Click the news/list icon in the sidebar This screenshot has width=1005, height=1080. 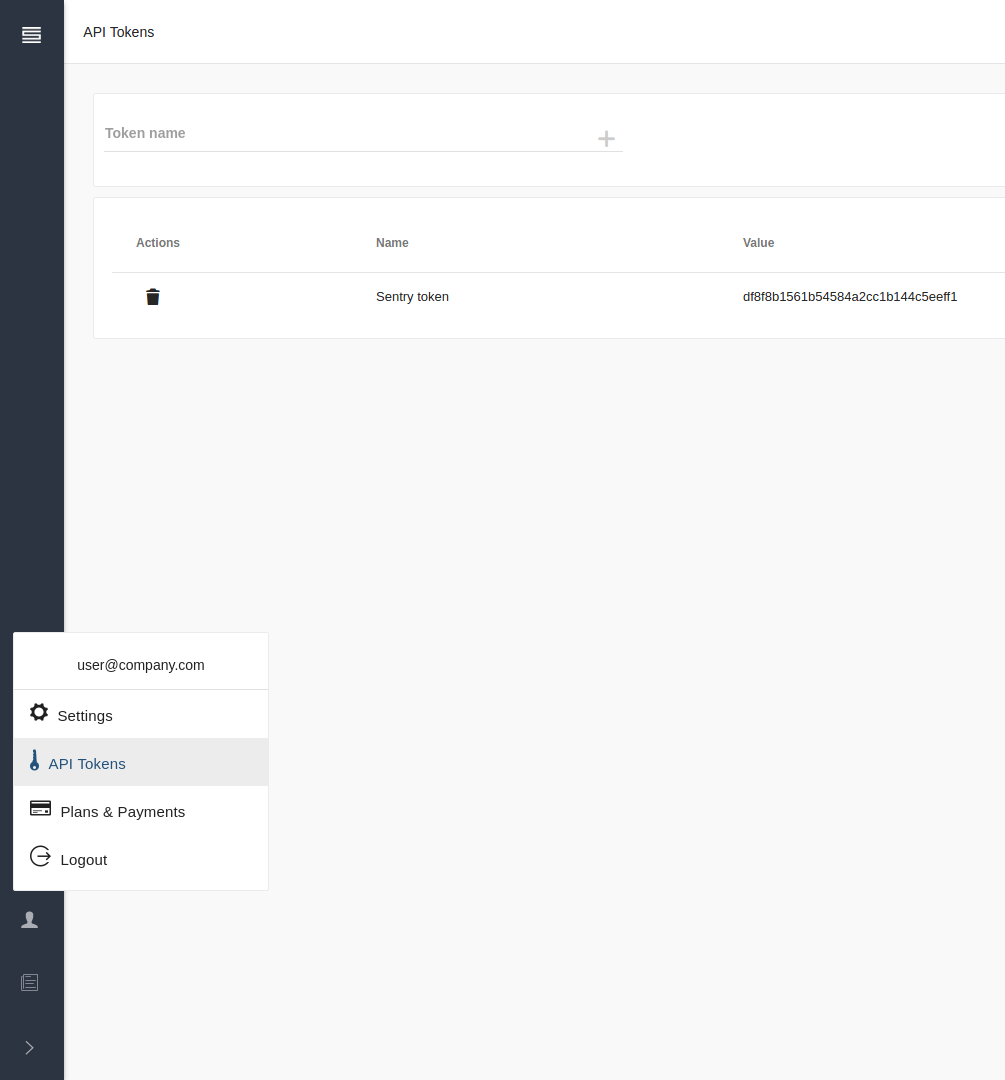[29, 982]
